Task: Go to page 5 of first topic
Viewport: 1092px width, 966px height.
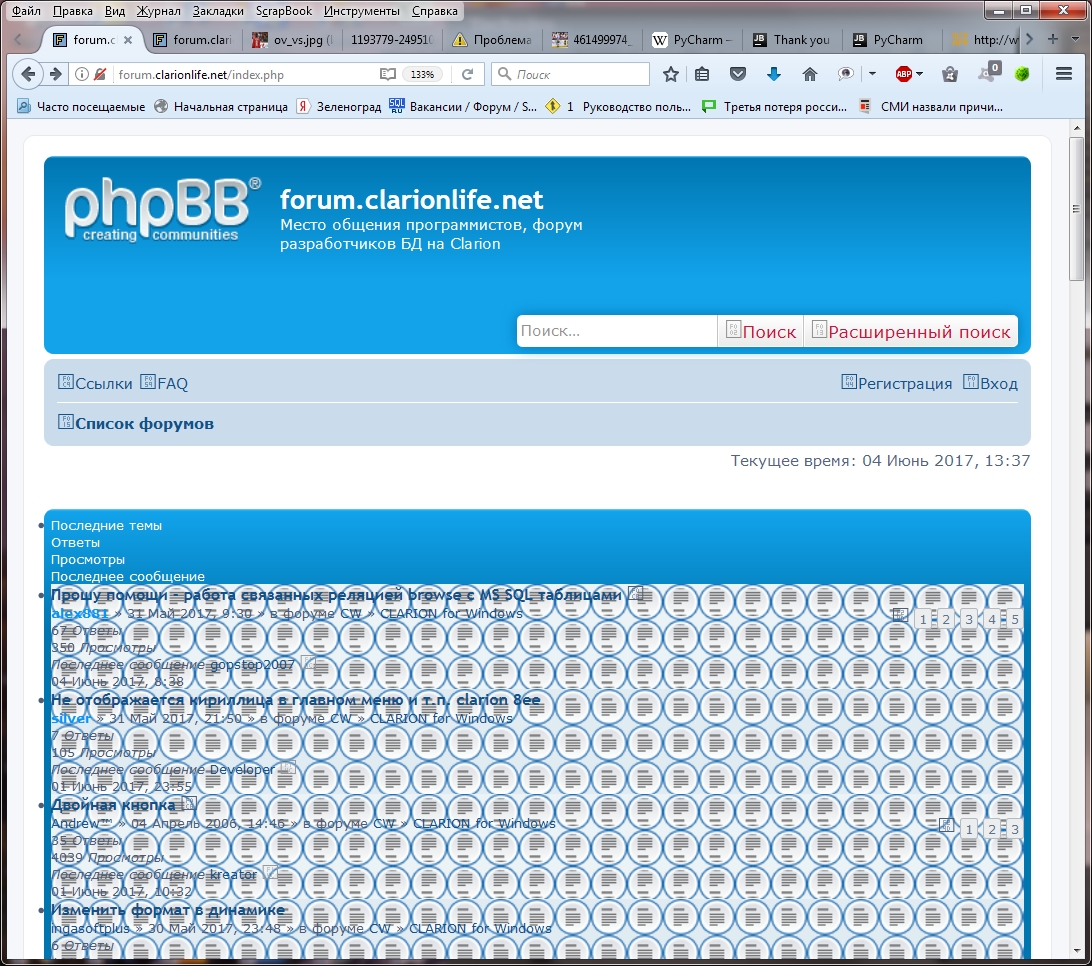Action: point(1014,619)
